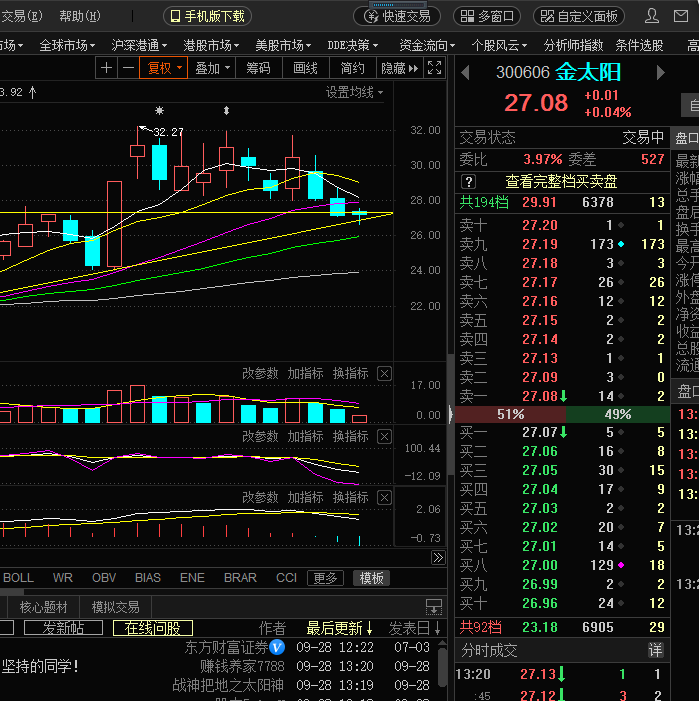Open the 沪深港通 menu
The width and height of the screenshot is (699, 701).
coord(139,45)
